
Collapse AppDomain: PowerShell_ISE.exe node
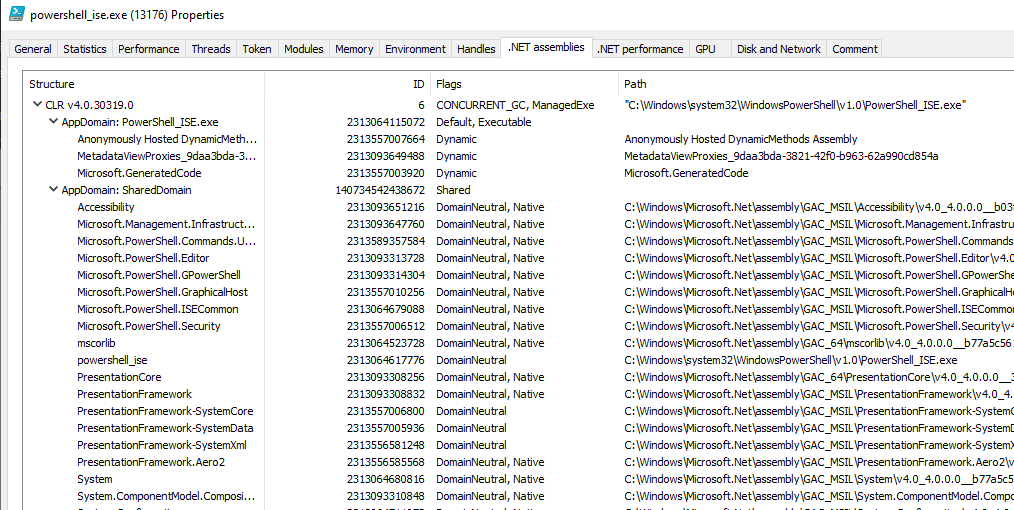click(53, 122)
